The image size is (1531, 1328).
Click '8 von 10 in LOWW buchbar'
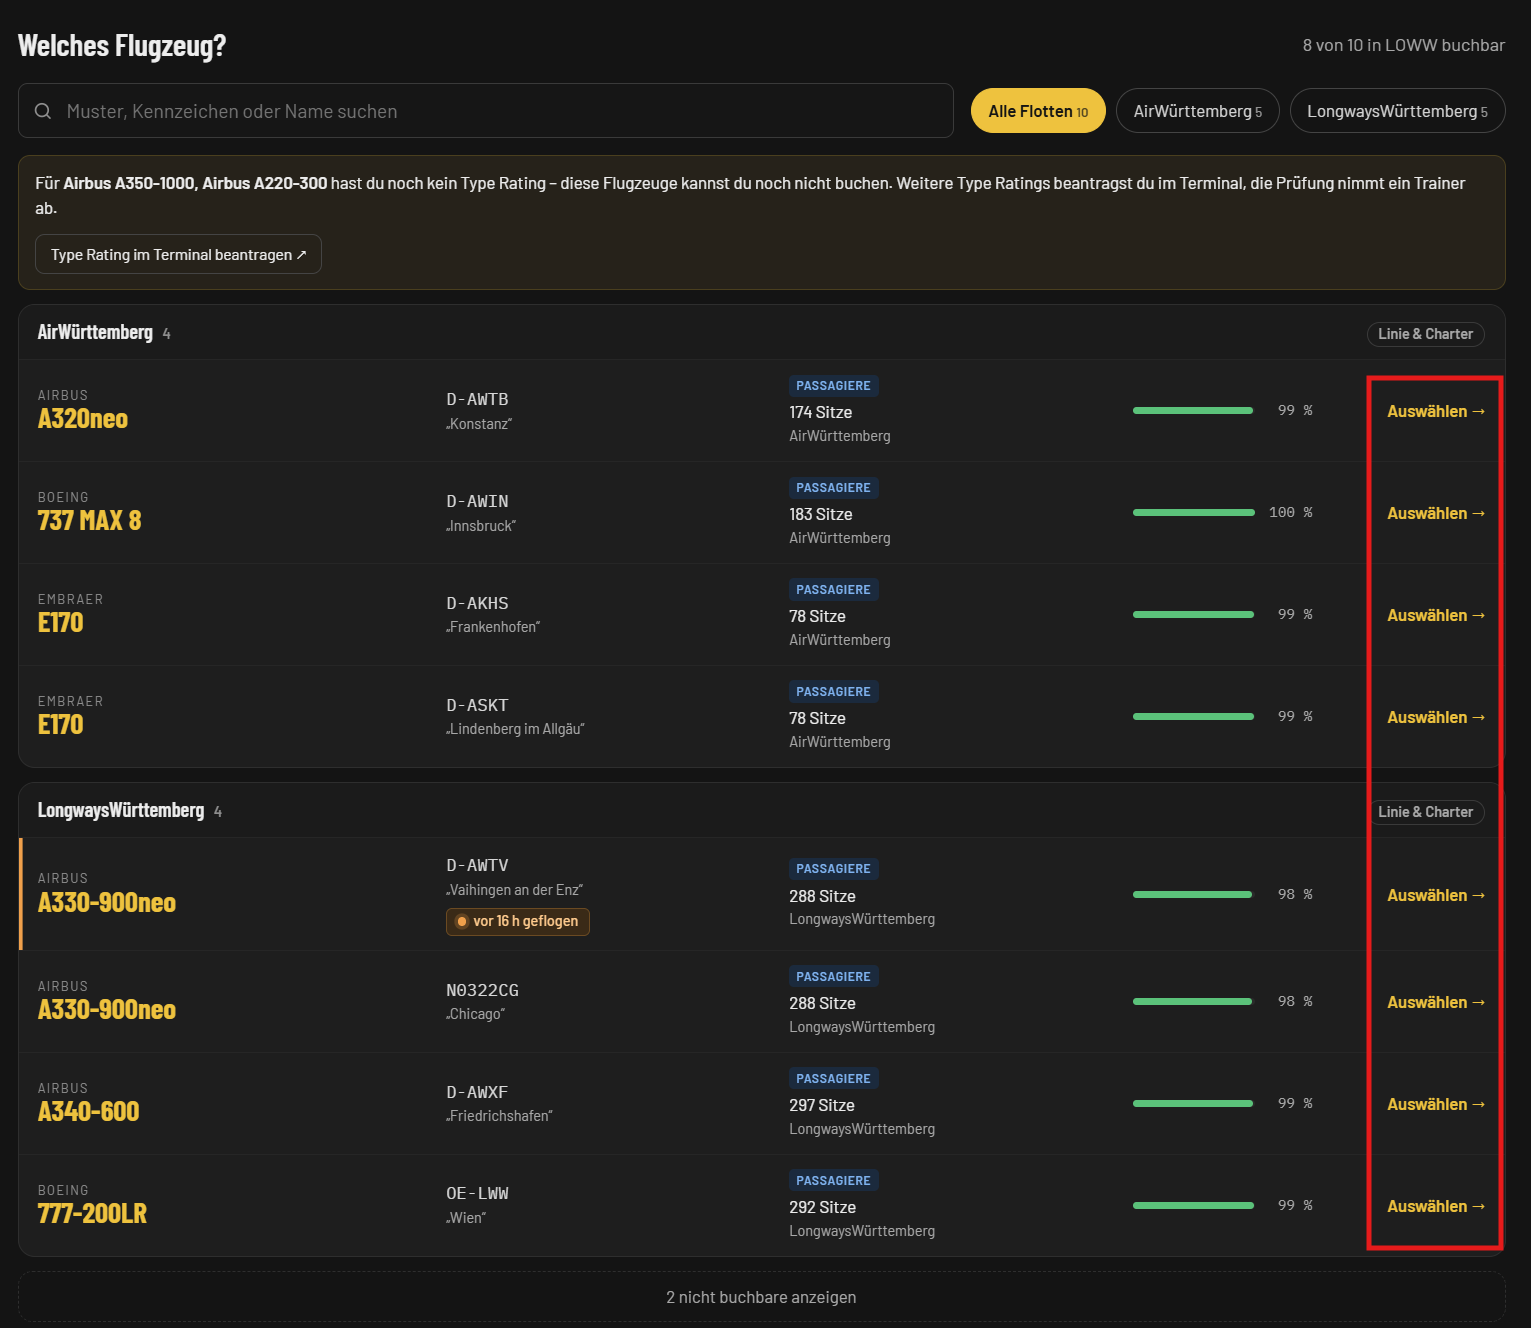click(1403, 45)
